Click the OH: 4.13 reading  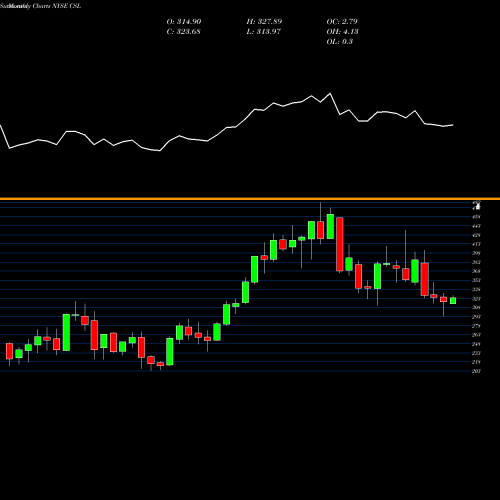[342, 31]
